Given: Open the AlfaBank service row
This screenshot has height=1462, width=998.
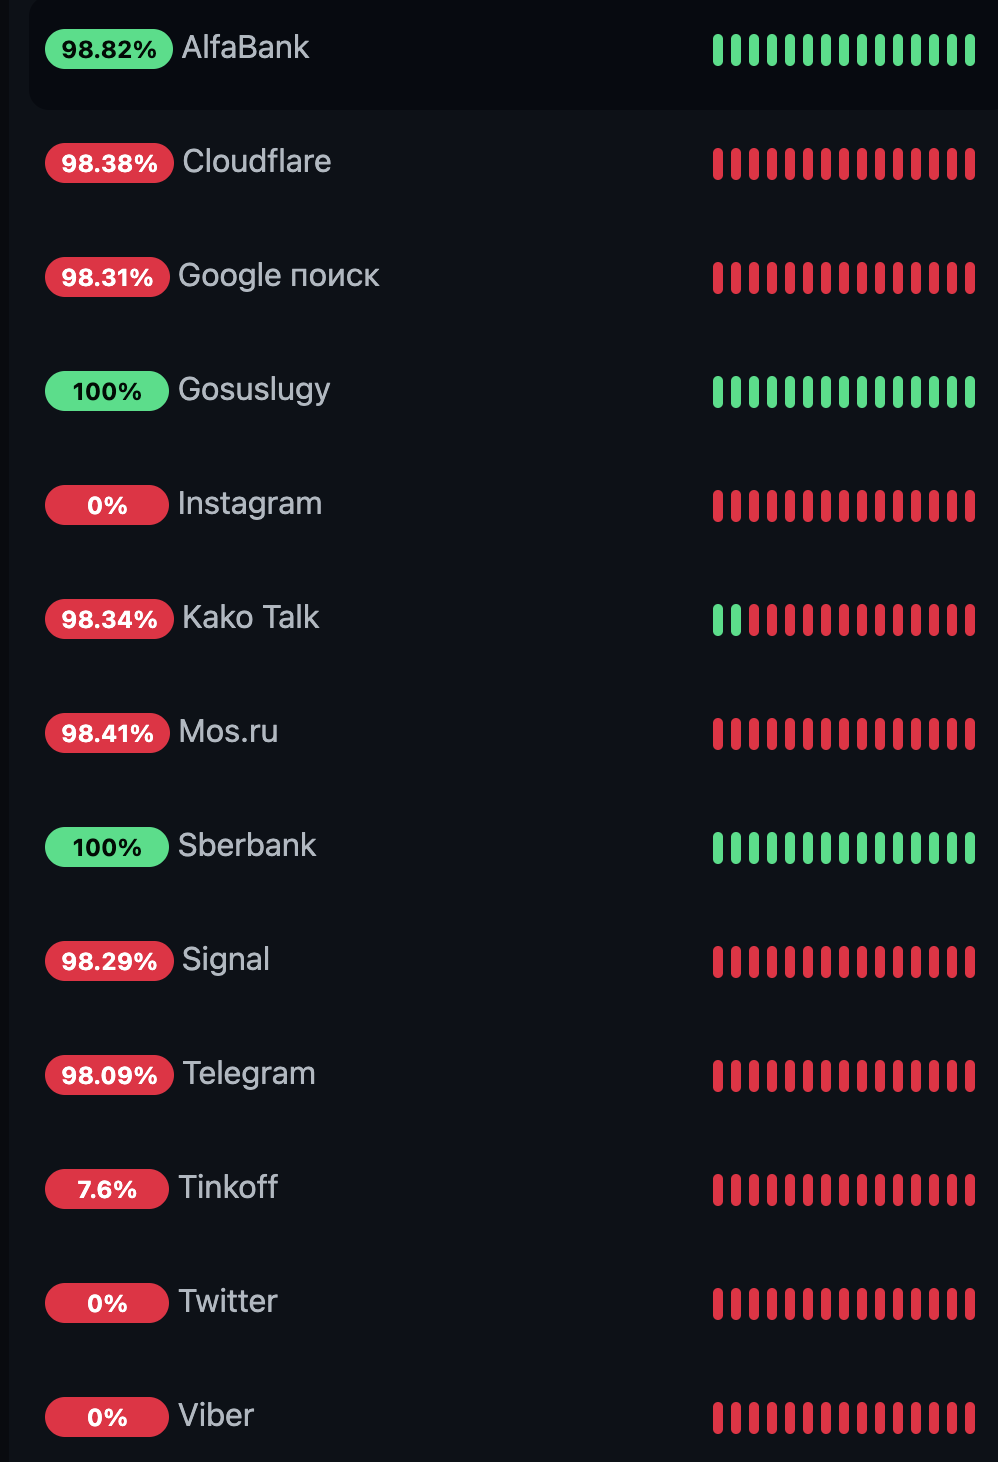Looking at the screenshot, I should 514,50.
